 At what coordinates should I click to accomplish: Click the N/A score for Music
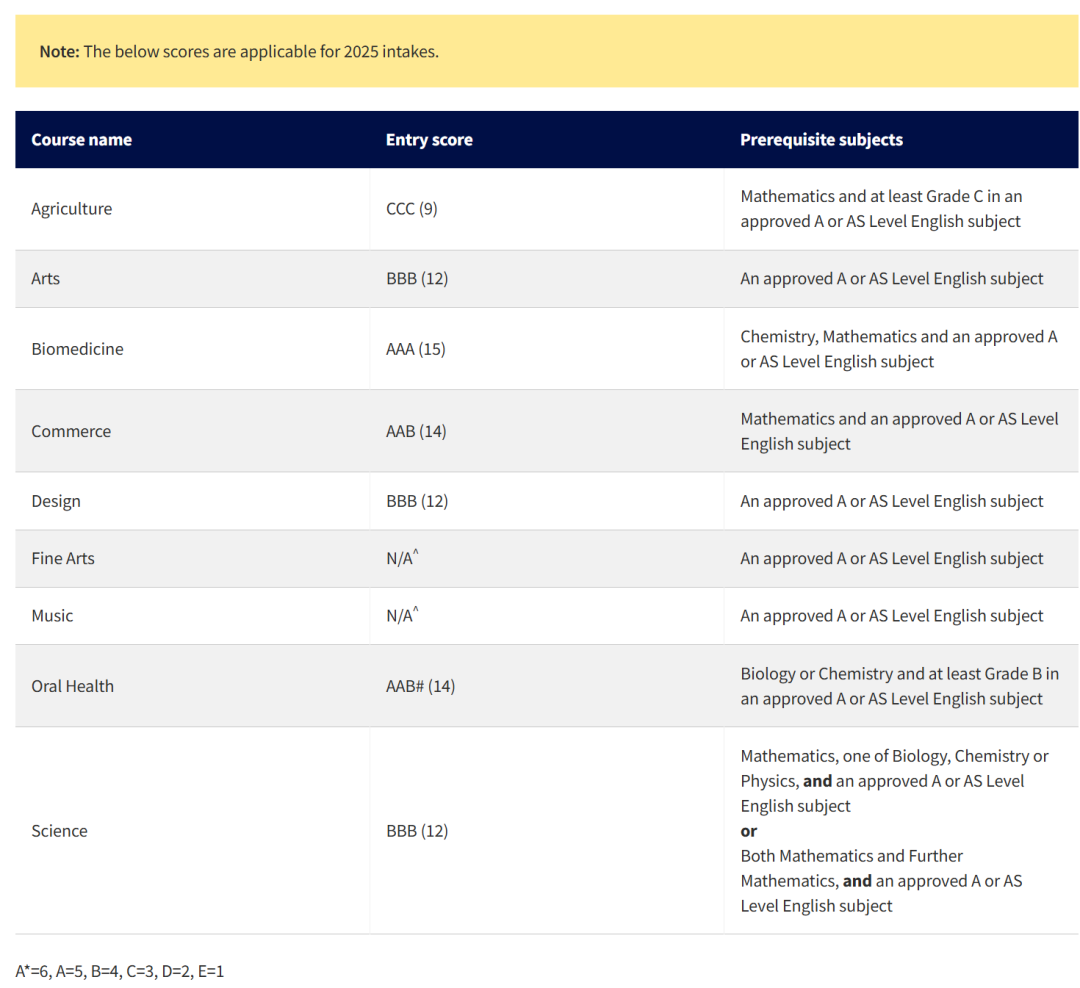pyautogui.click(x=401, y=616)
